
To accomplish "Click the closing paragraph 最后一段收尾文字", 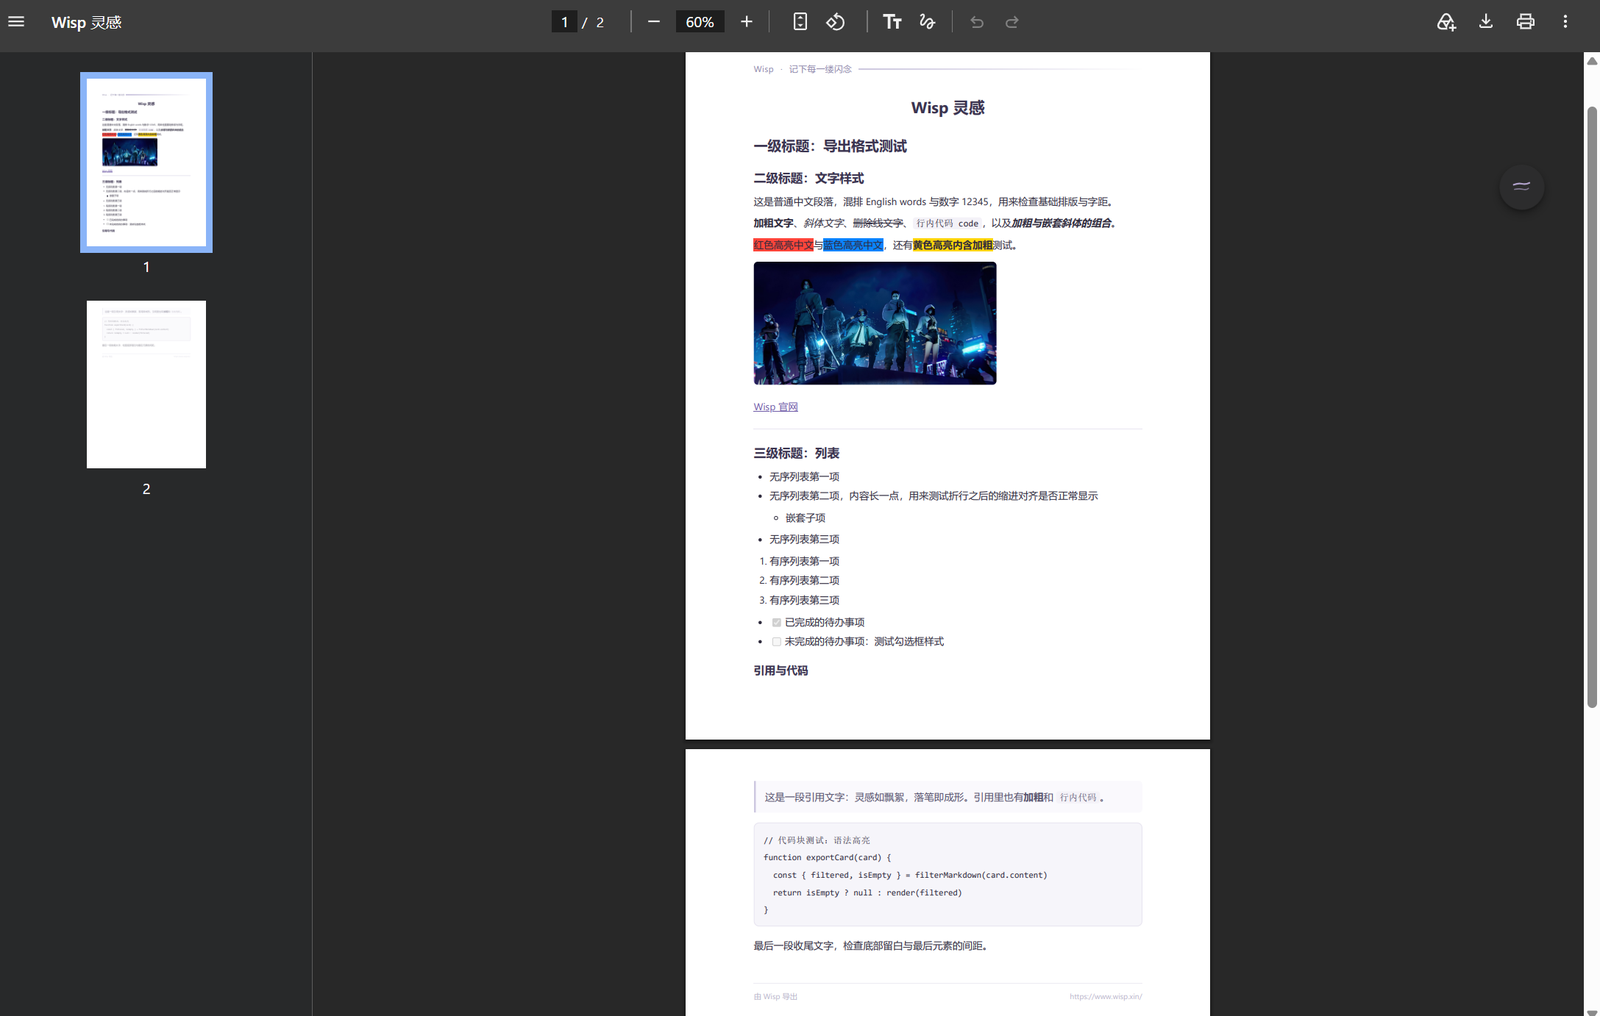I will [x=871, y=946].
